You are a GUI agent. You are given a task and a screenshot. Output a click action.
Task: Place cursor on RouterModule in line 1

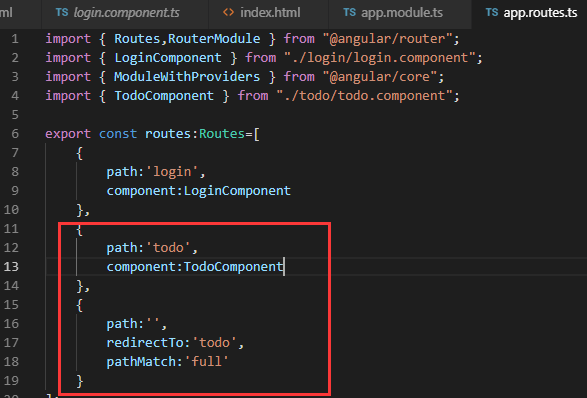pos(214,39)
